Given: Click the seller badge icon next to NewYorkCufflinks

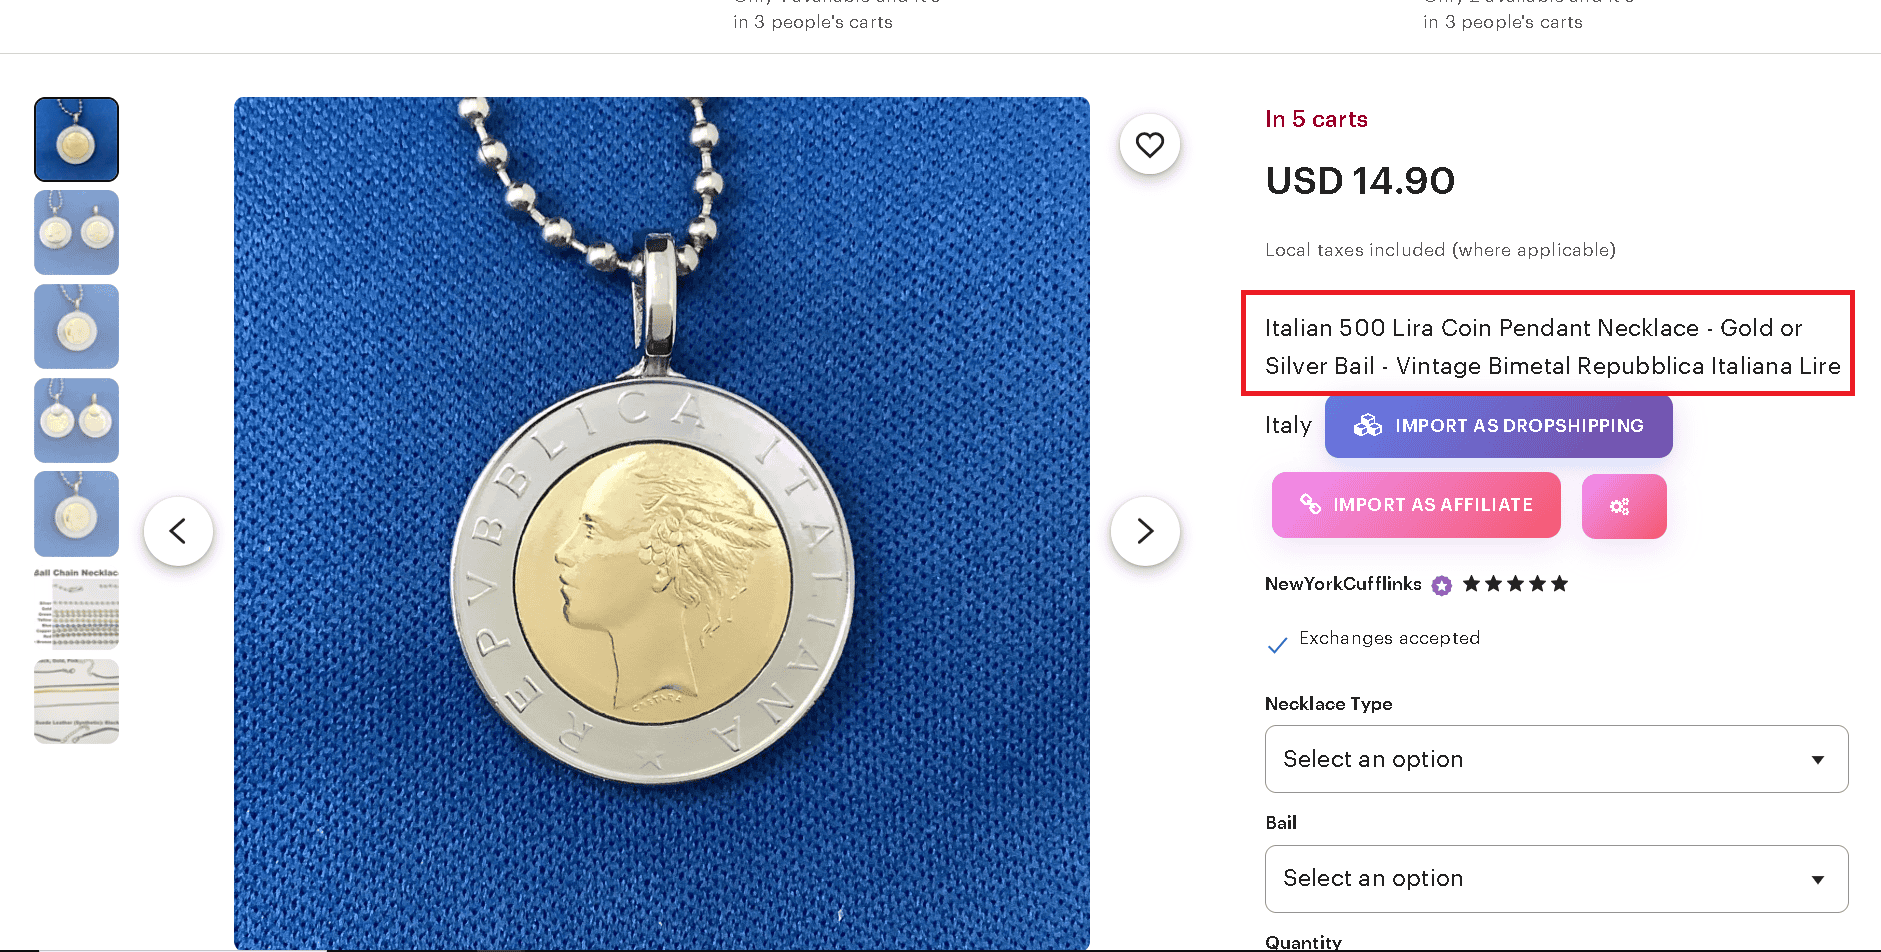Looking at the screenshot, I should (x=1440, y=584).
